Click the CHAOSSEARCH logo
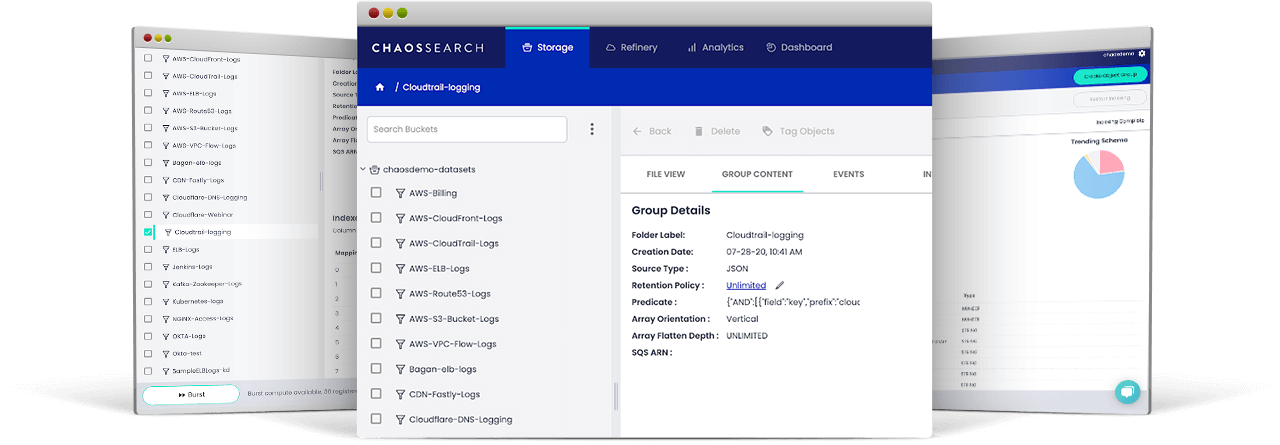This screenshot has width=1280, height=445. [x=427, y=47]
